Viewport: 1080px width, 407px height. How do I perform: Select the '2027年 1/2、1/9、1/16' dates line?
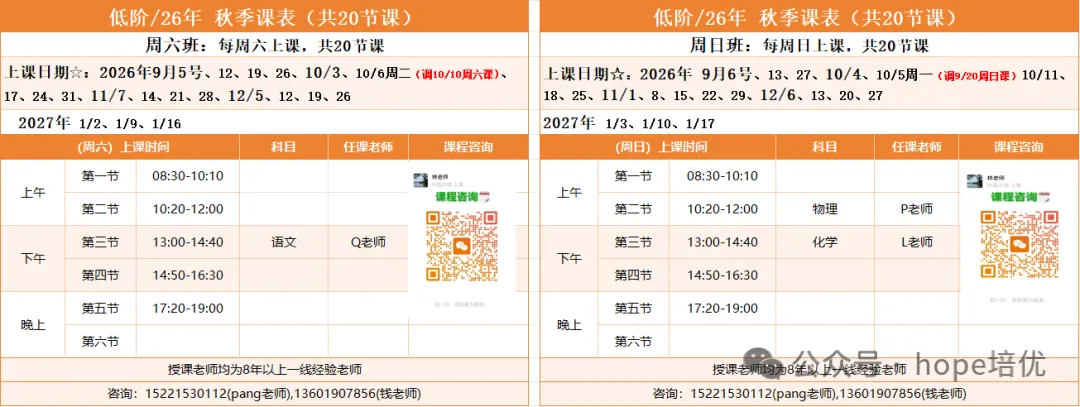click(100, 124)
